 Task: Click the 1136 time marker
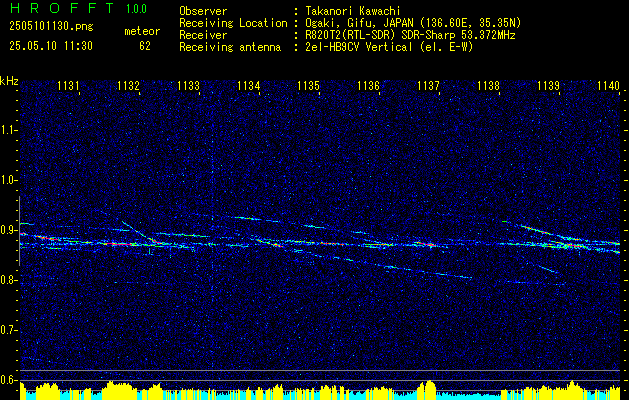(368, 85)
